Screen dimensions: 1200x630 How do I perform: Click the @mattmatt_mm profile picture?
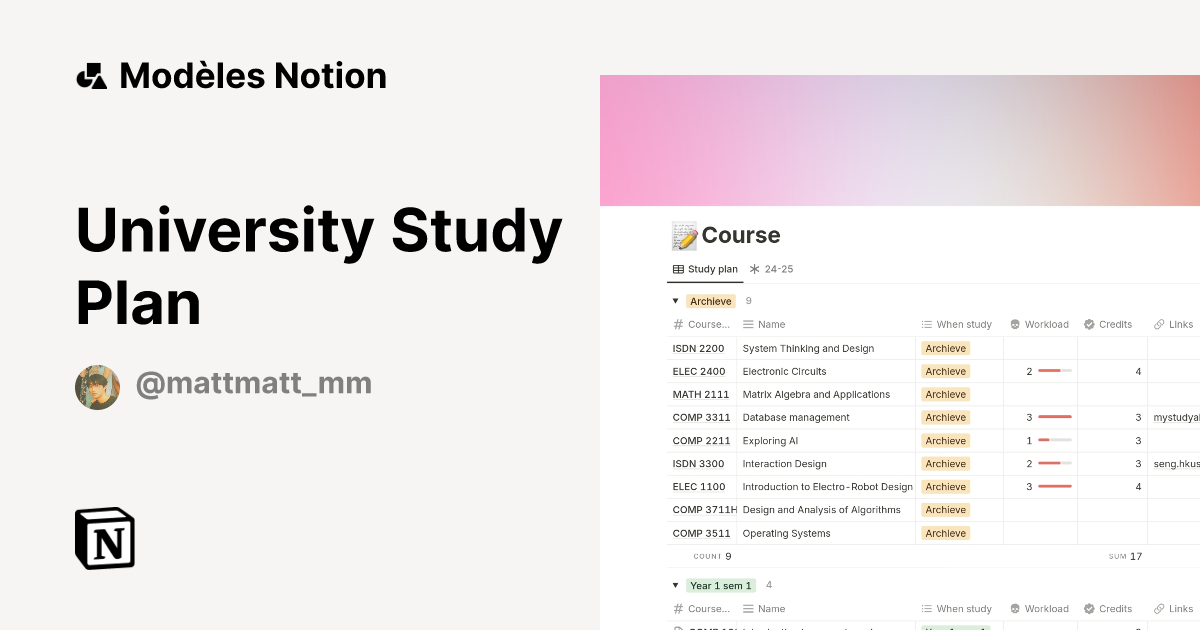(97, 387)
